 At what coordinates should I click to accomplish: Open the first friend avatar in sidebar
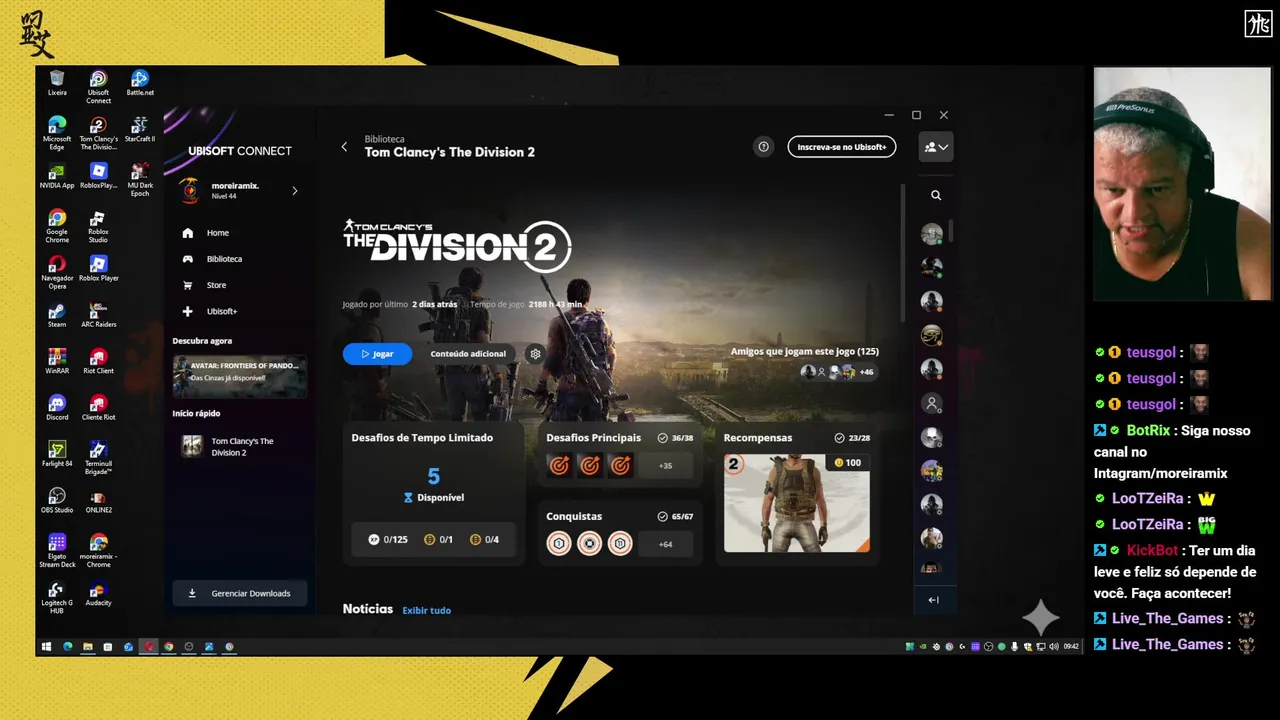[932, 234]
